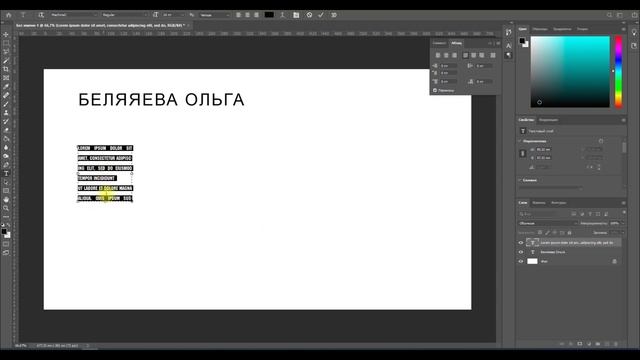The image size is (640, 360).
Task: Select the Brush tool
Action: point(6,104)
